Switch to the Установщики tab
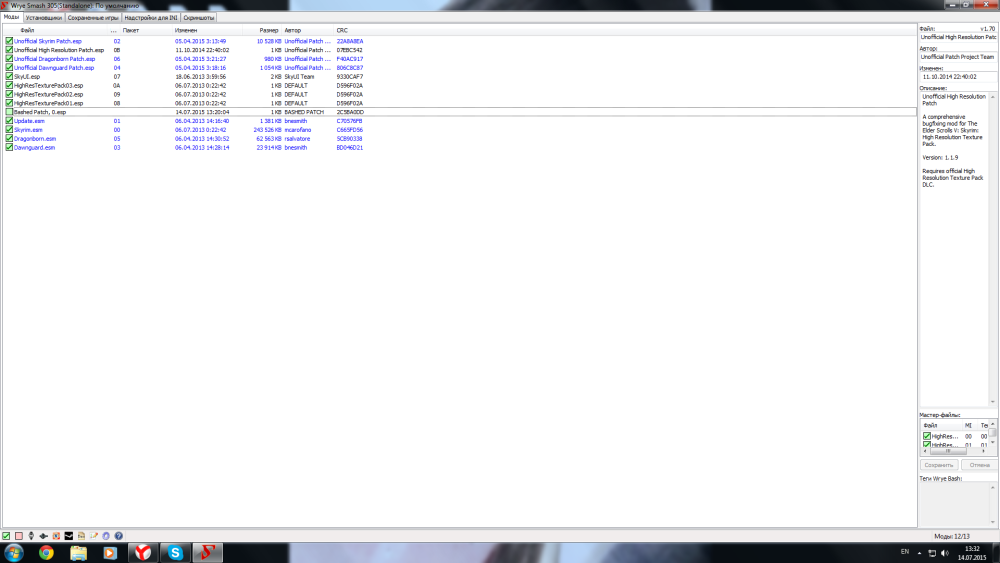Screen dimensions: 1000x563 (43, 18)
